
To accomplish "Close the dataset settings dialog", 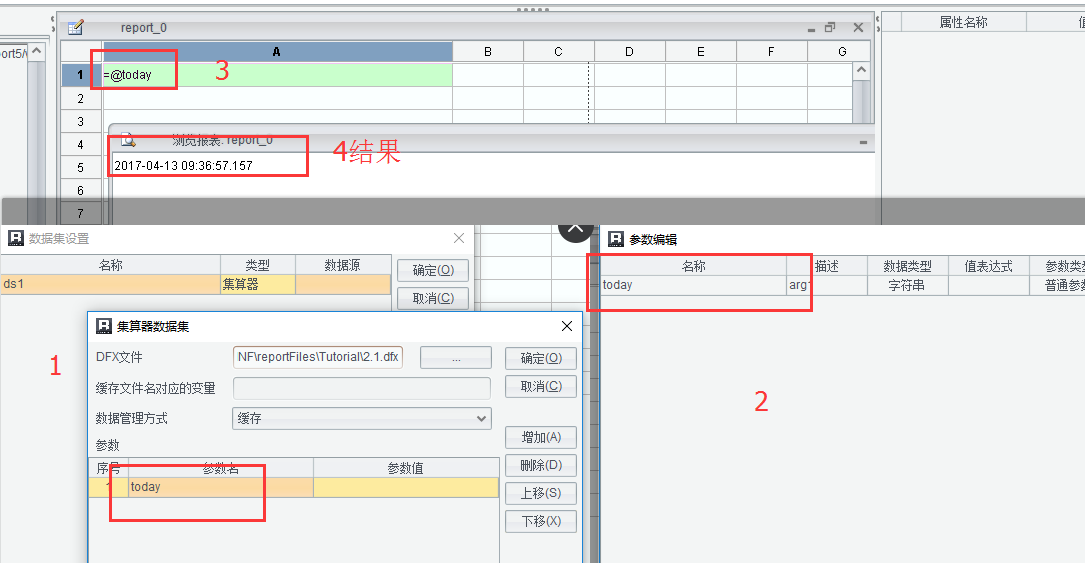I will (x=459, y=239).
